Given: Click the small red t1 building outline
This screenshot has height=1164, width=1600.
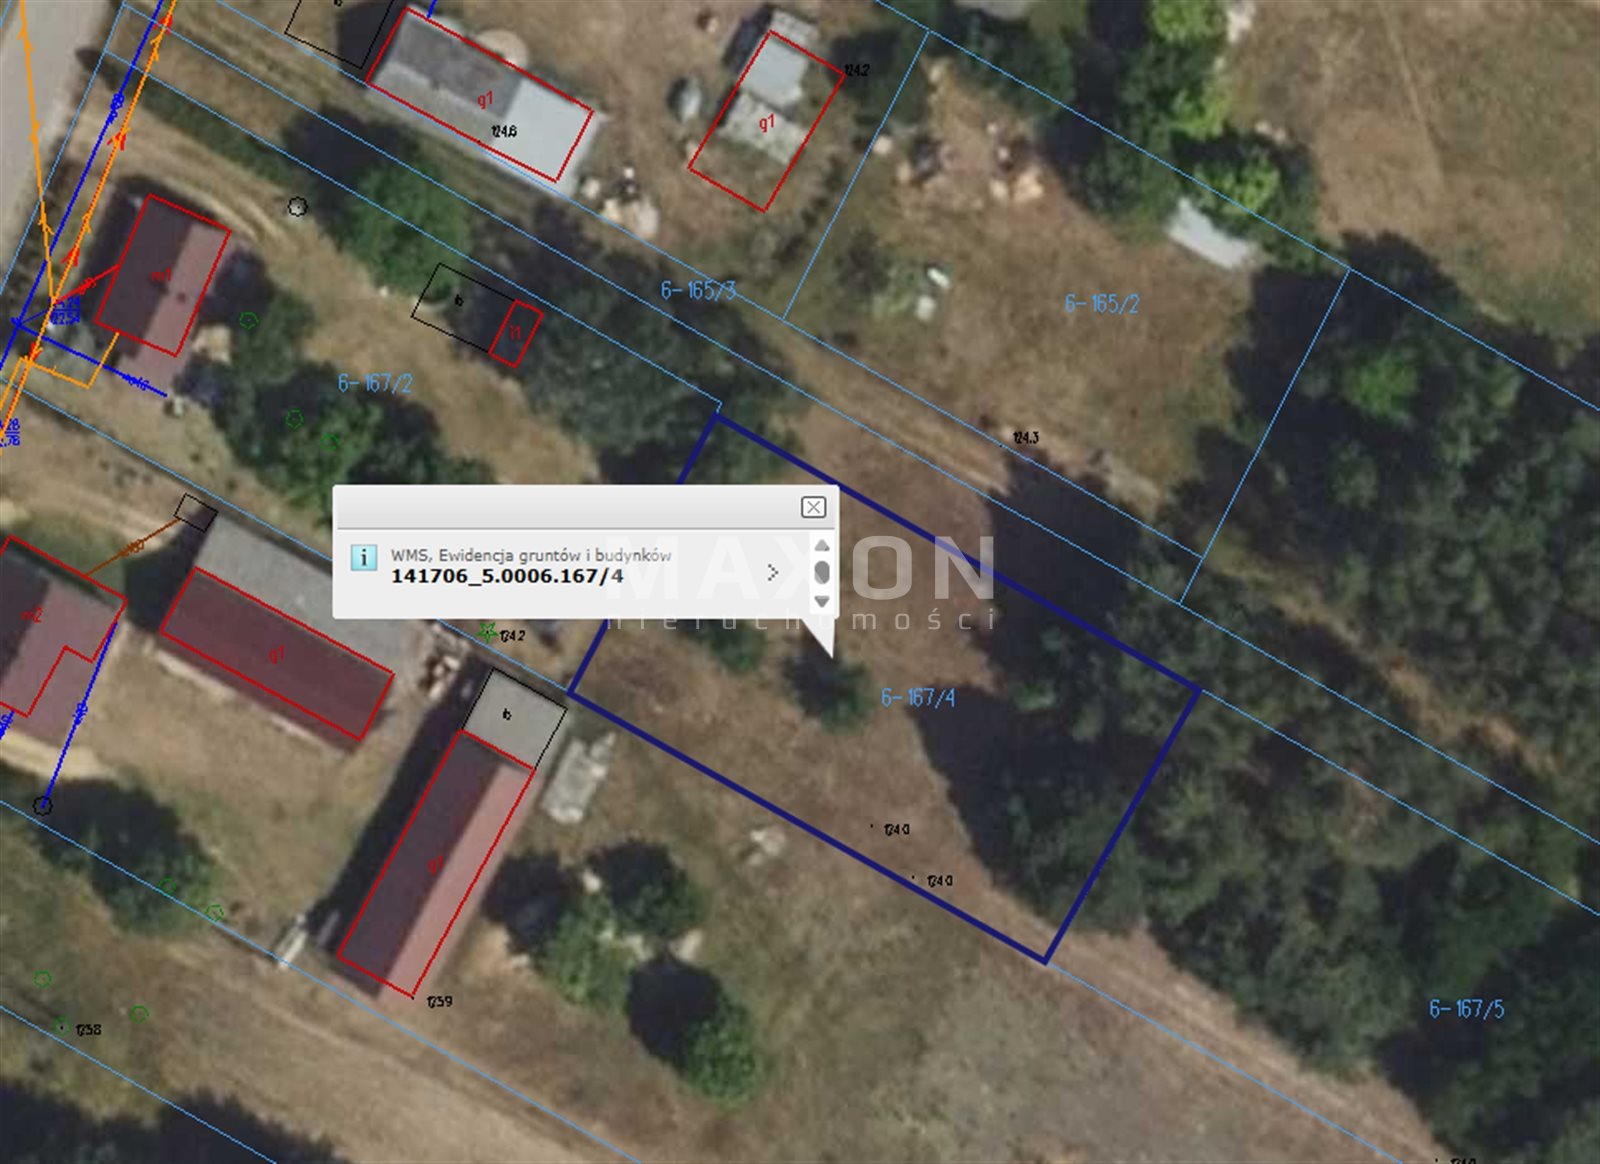Looking at the screenshot, I should point(516,334).
